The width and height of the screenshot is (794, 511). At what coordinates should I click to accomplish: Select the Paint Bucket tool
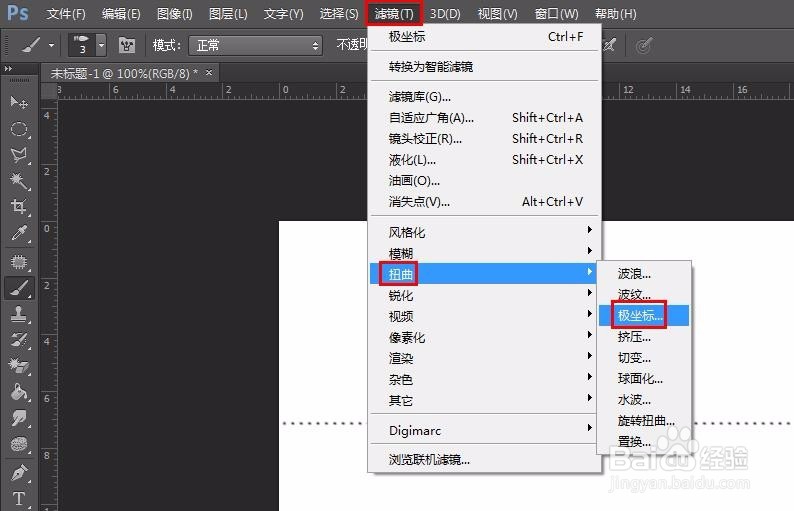click(x=19, y=392)
